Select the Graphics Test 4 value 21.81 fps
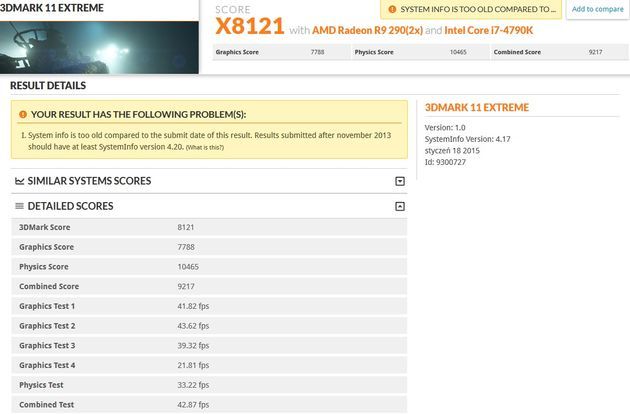 (x=193, y=365)
